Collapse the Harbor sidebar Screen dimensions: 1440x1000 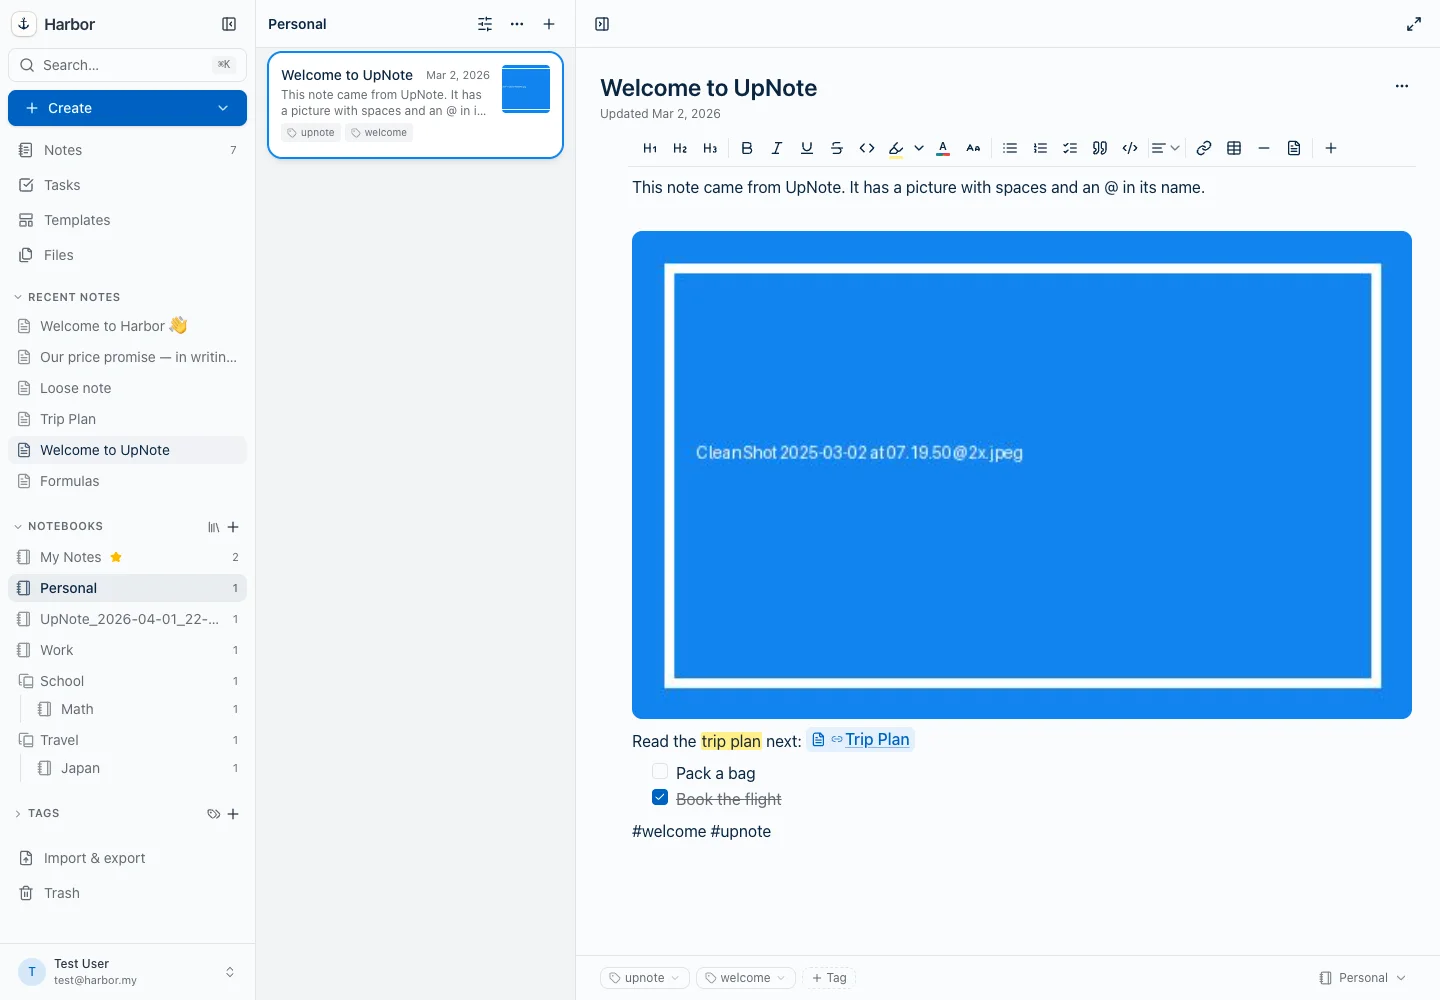click(229, 24)
